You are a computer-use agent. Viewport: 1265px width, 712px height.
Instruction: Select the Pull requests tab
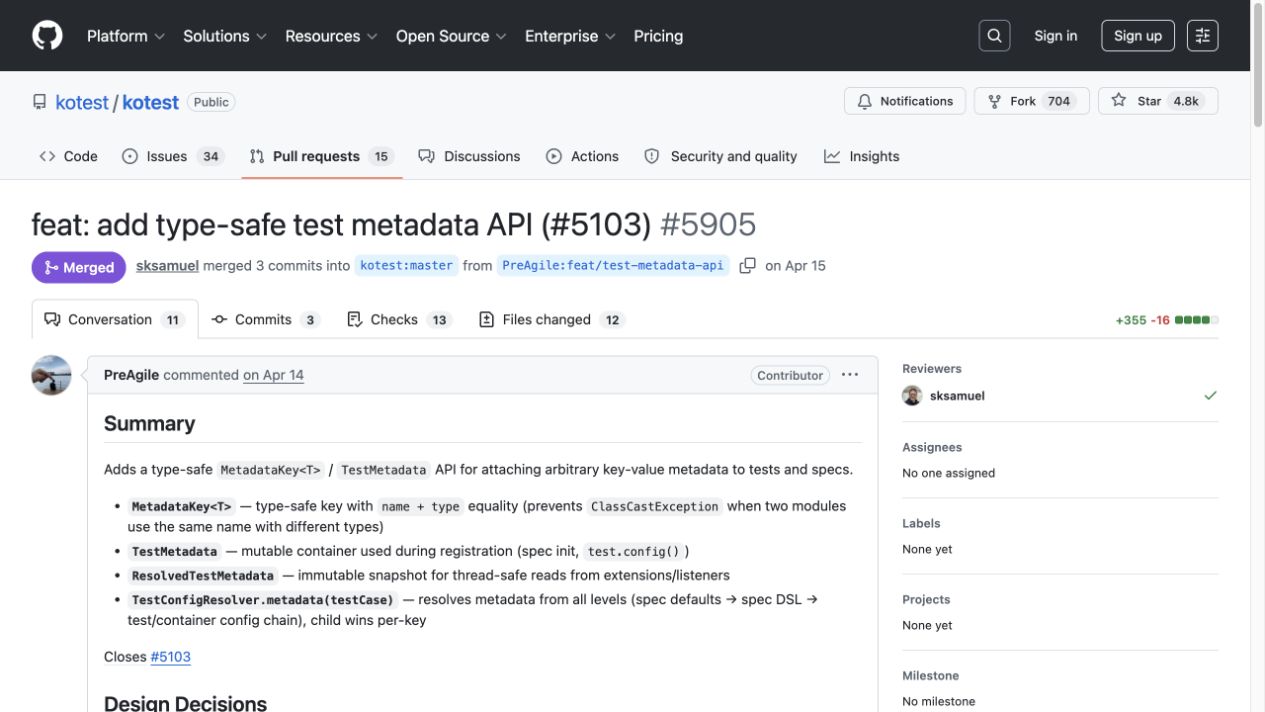coord(322,156)
